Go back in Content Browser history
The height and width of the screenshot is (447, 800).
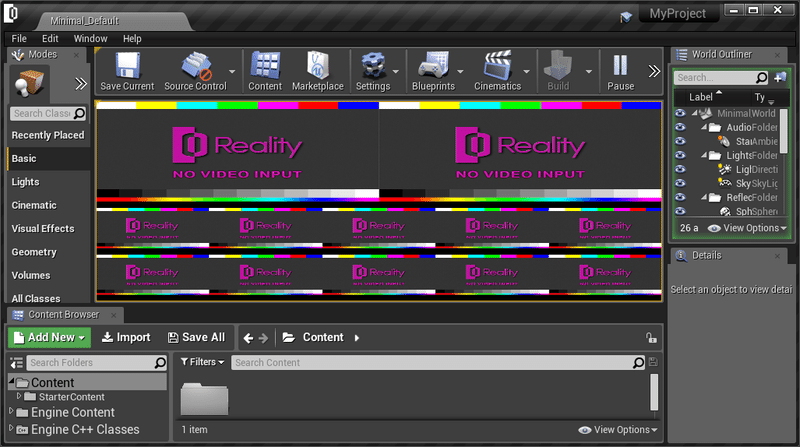click(x=248, y=338)
